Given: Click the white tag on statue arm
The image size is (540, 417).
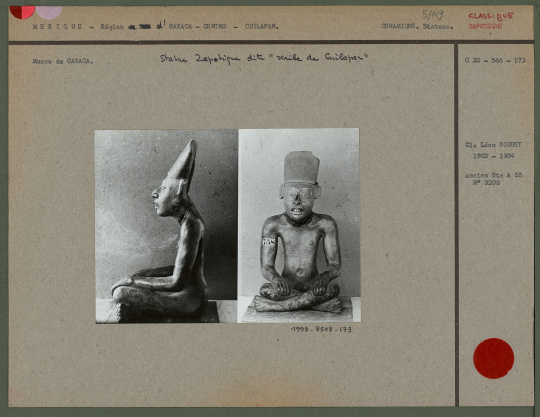Looking at the screenshot, I should click(x=269, y=242).
